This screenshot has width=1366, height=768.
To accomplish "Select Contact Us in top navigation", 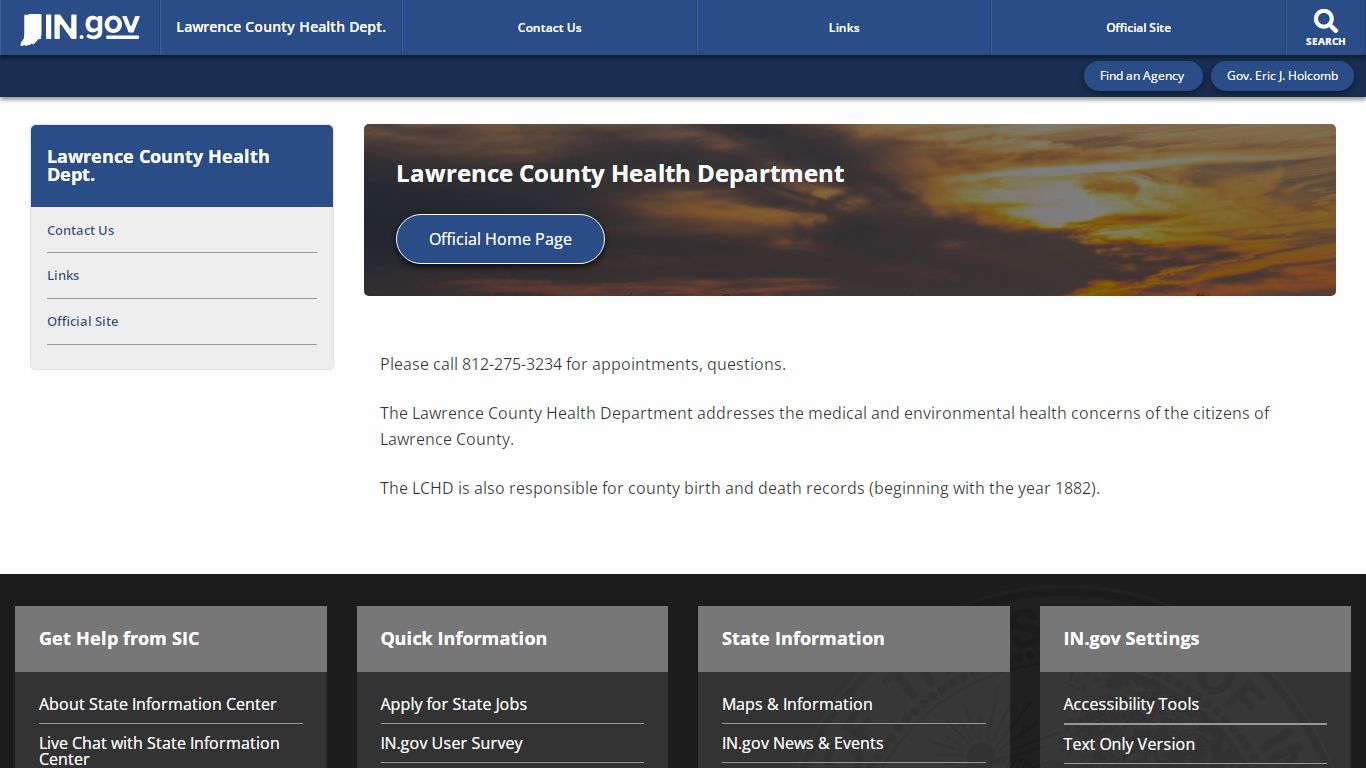I will point(549,27).
